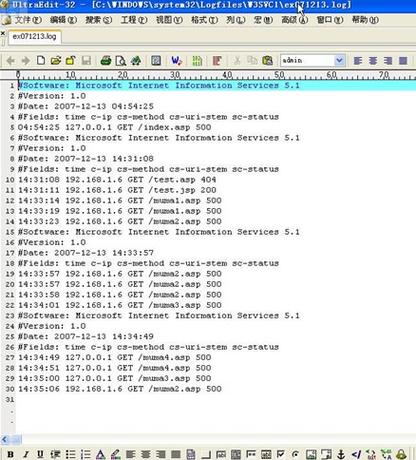The height and width of the screenshot is (460, 416).
Task: Insert image using picture icon
Action: (x=311, y=454)
